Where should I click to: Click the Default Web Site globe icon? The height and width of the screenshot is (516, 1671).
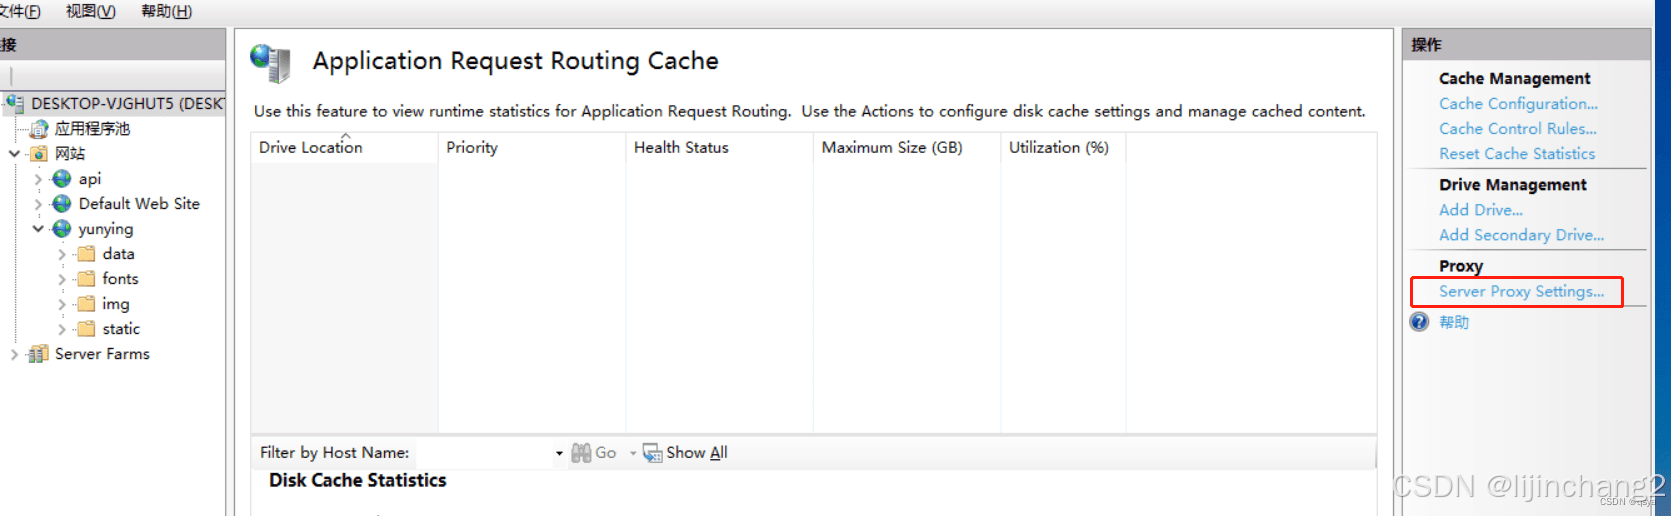point(62,204)
